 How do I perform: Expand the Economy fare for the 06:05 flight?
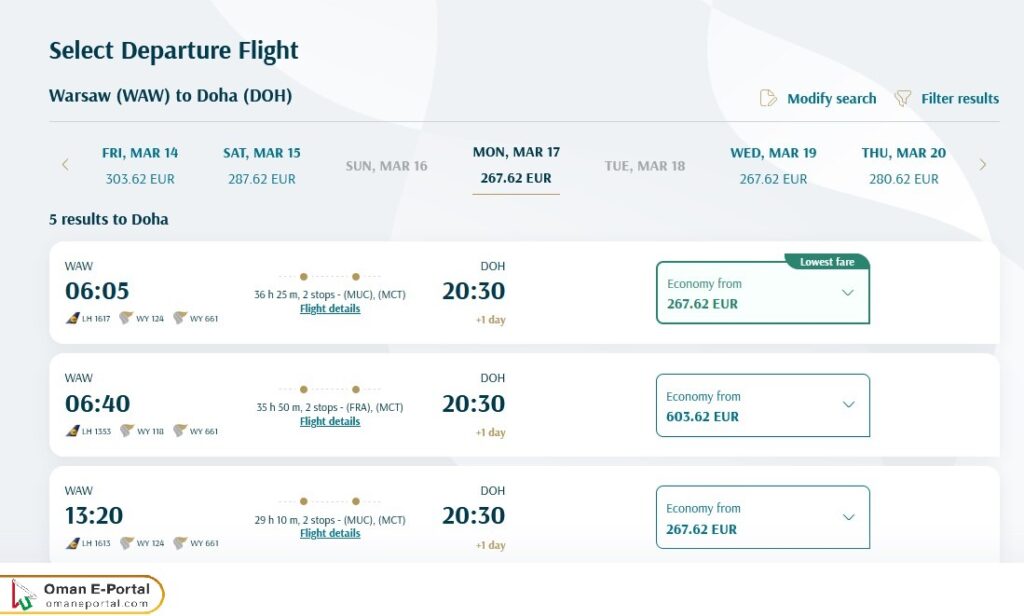point(847,293)
